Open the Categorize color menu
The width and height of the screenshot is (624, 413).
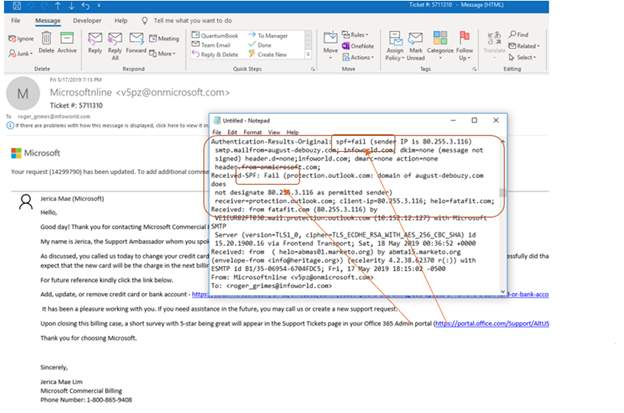pyautogui.click(x=440, y=45)
